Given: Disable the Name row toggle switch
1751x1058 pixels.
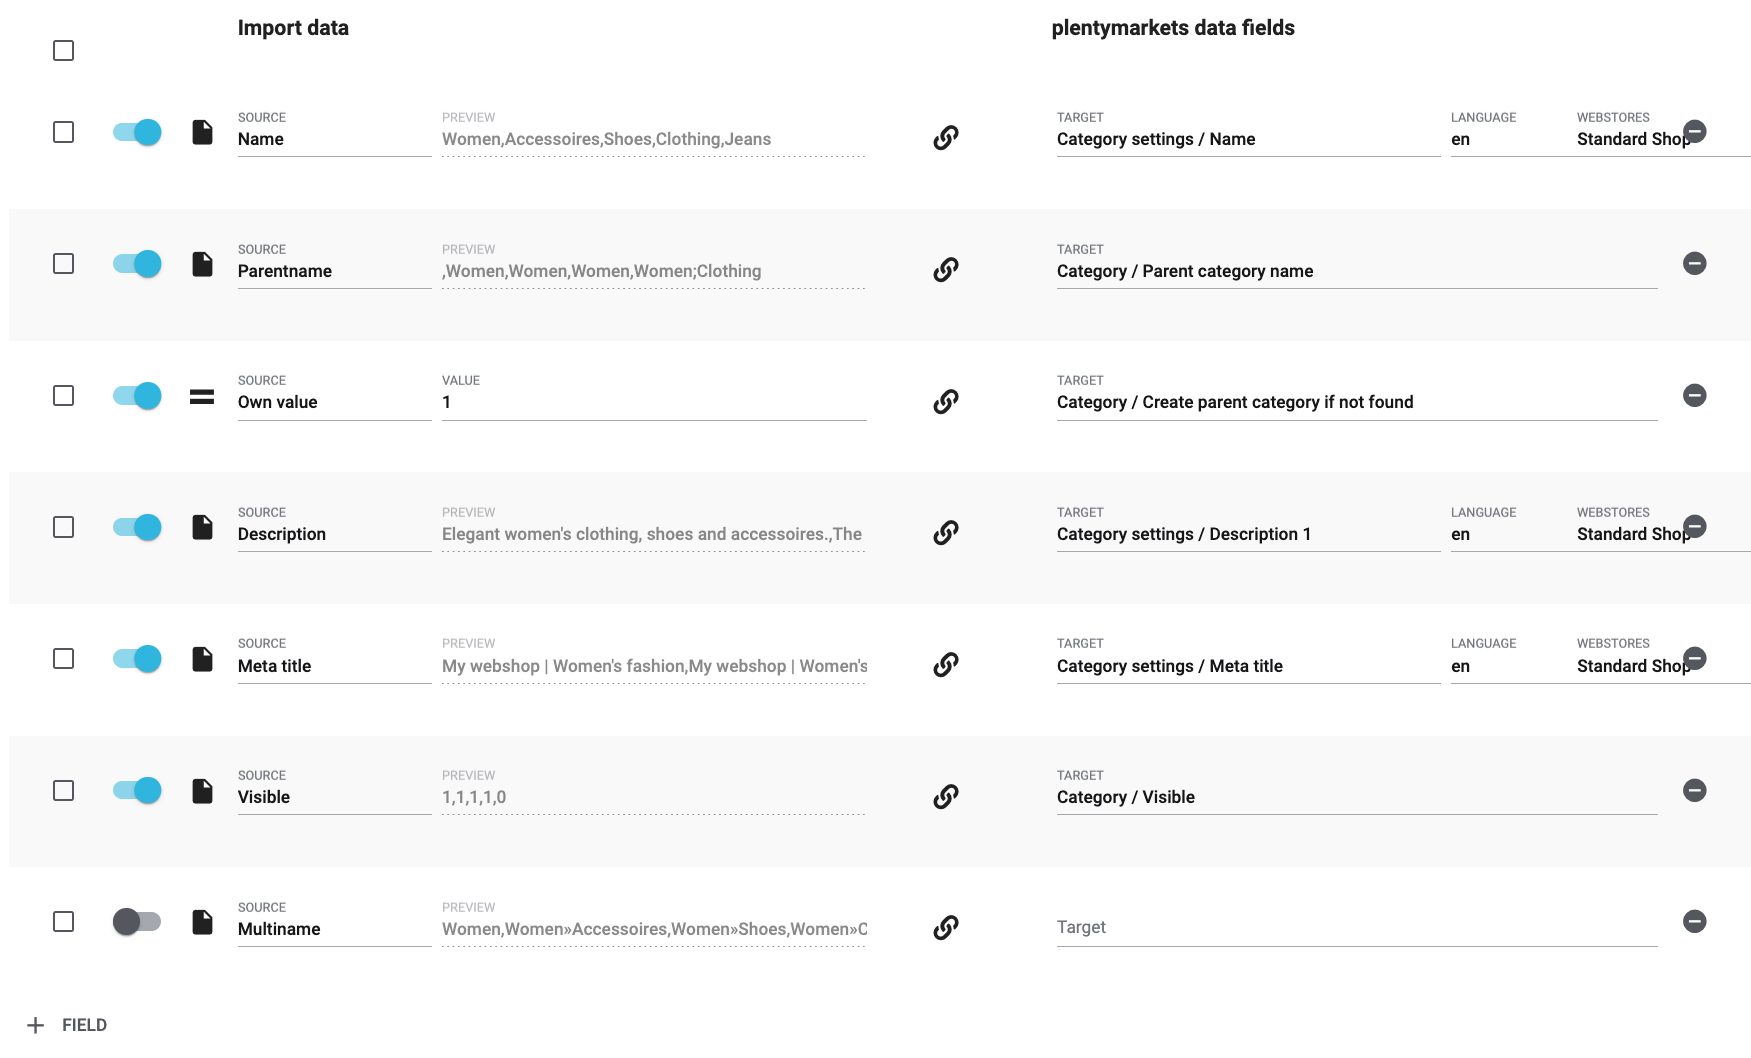Looking at the screenshot, I should (x=137, y=132).
